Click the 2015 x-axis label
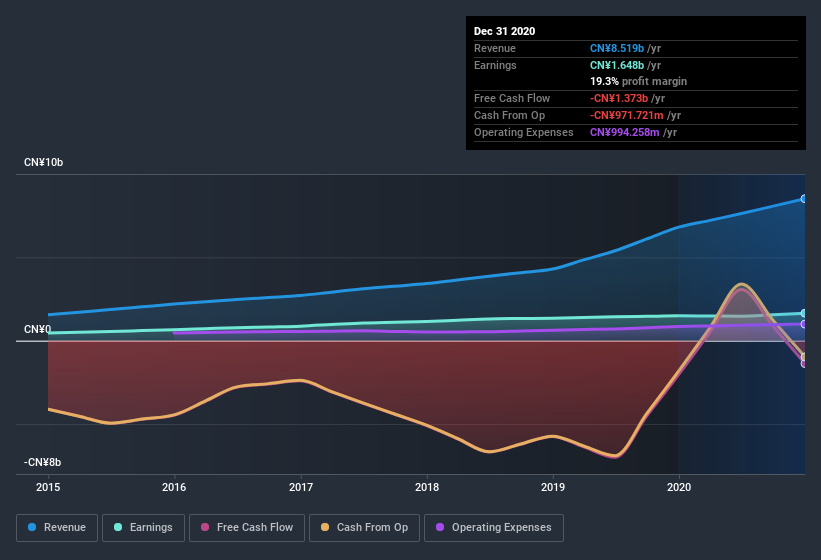 [48, 487]
